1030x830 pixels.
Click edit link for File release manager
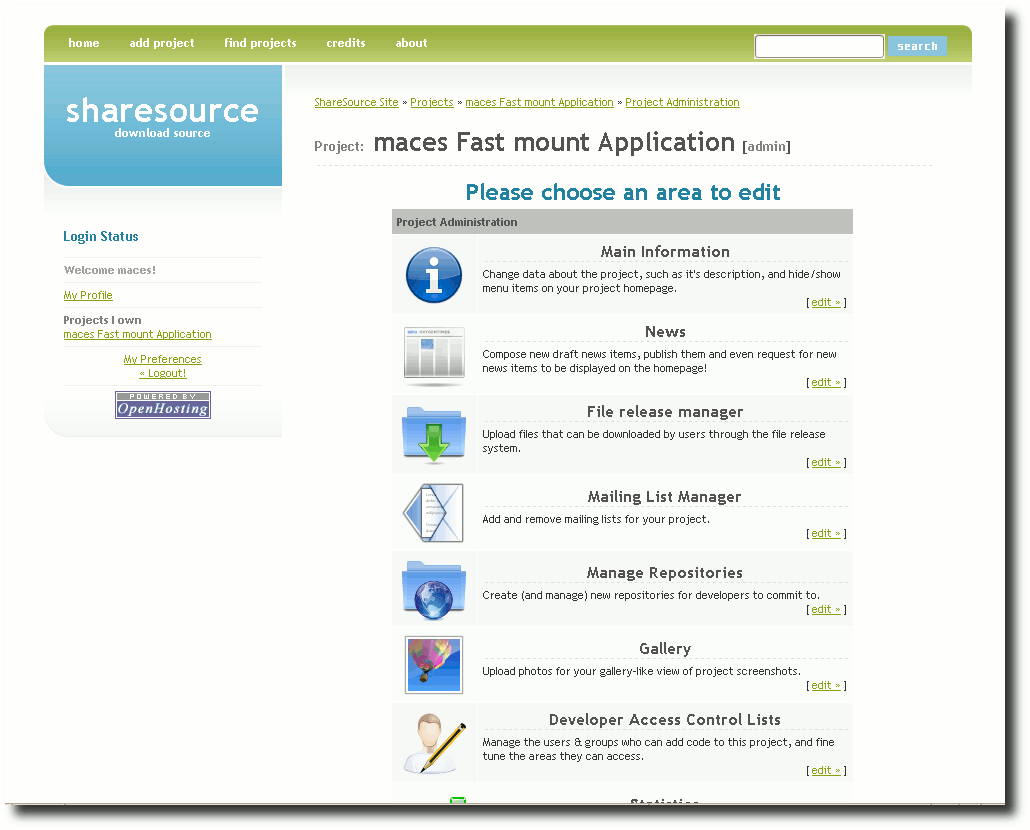tap(826, 463)
